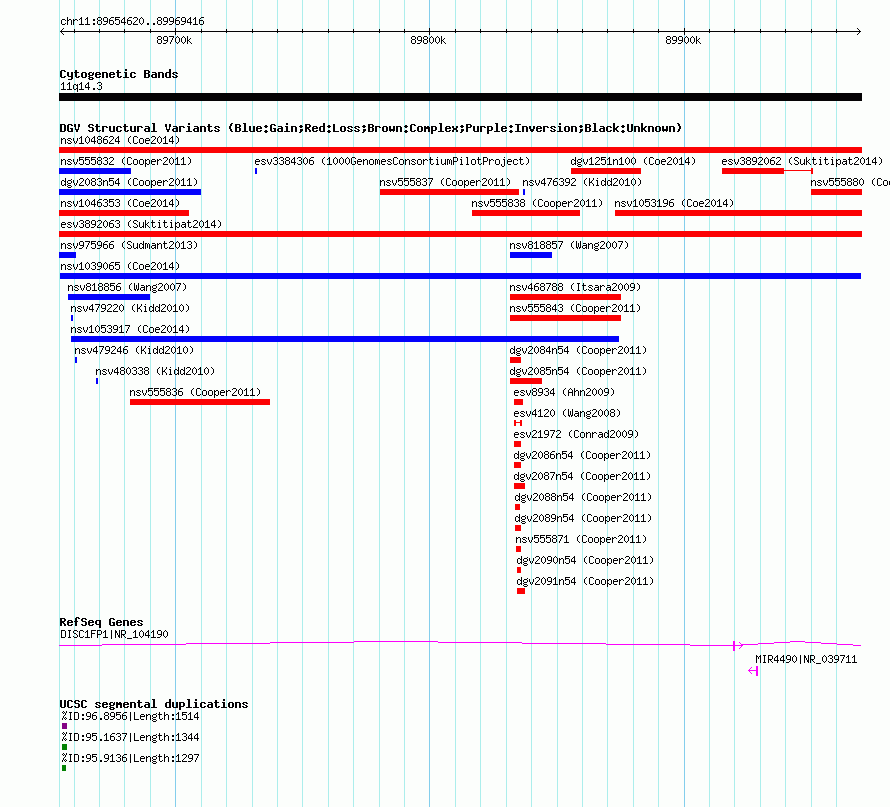Viewport: 890px width, 807px height.
Task: Select nsv480338 (Kidd2010) label
Action: tap(155, 371)
